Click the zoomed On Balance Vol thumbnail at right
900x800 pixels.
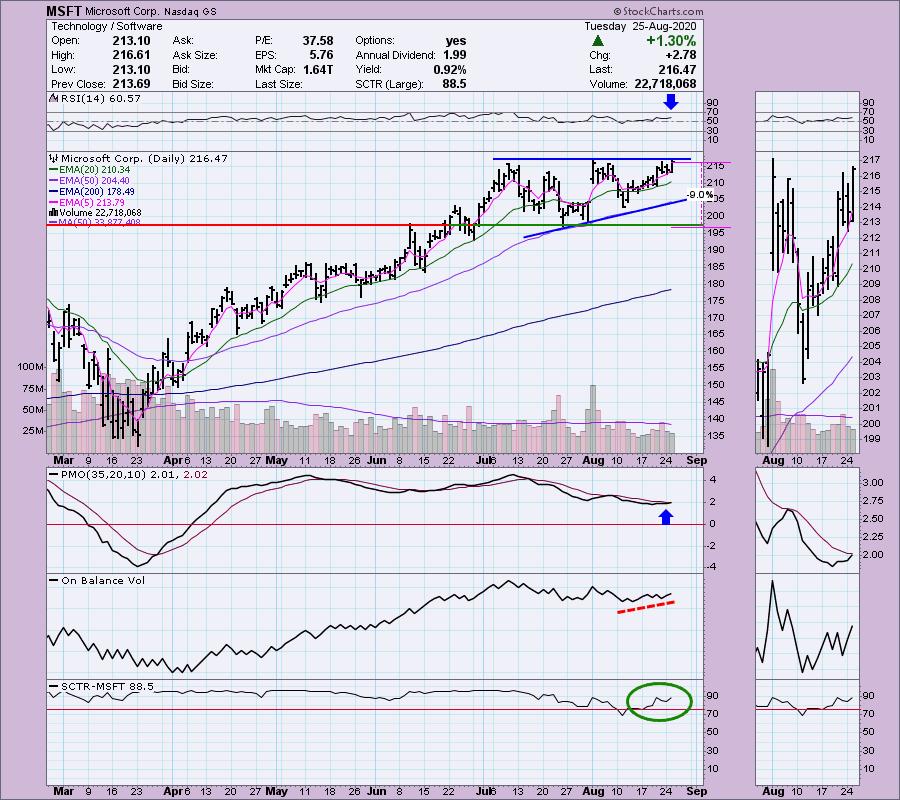(x=807, y=626)
